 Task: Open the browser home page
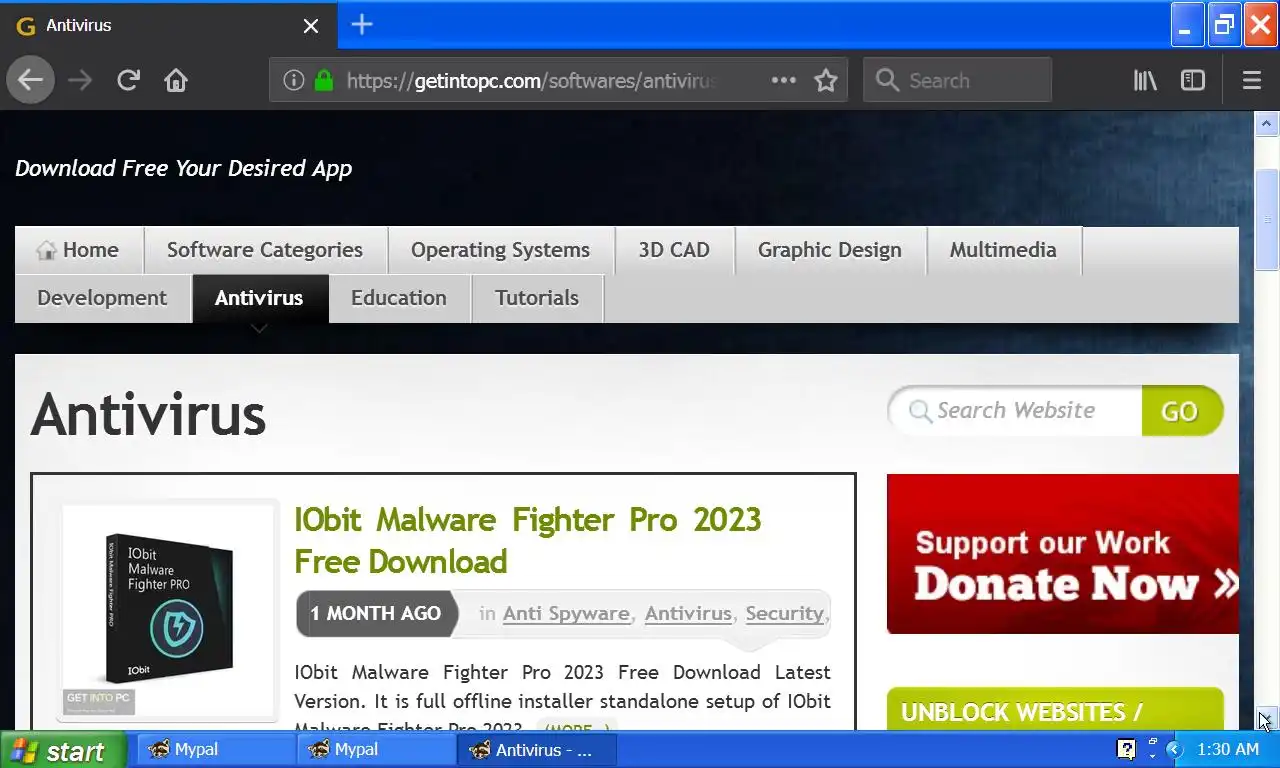coord(176,80)
